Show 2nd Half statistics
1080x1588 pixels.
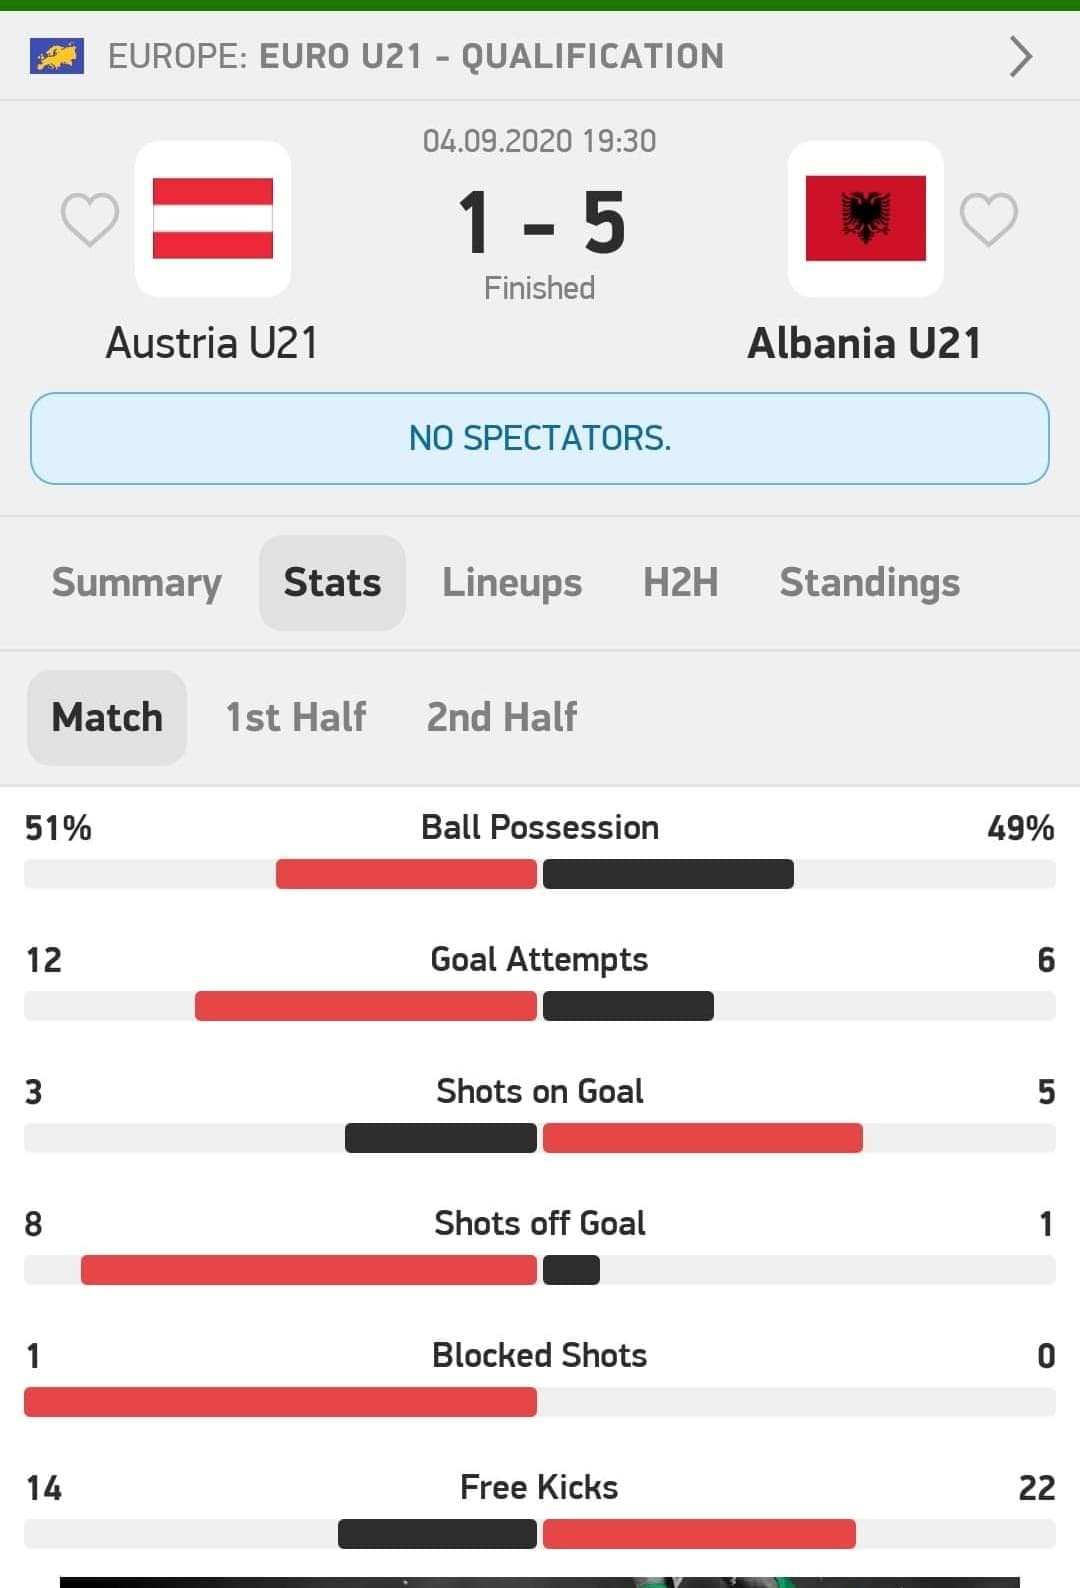[x=502, y=717]
